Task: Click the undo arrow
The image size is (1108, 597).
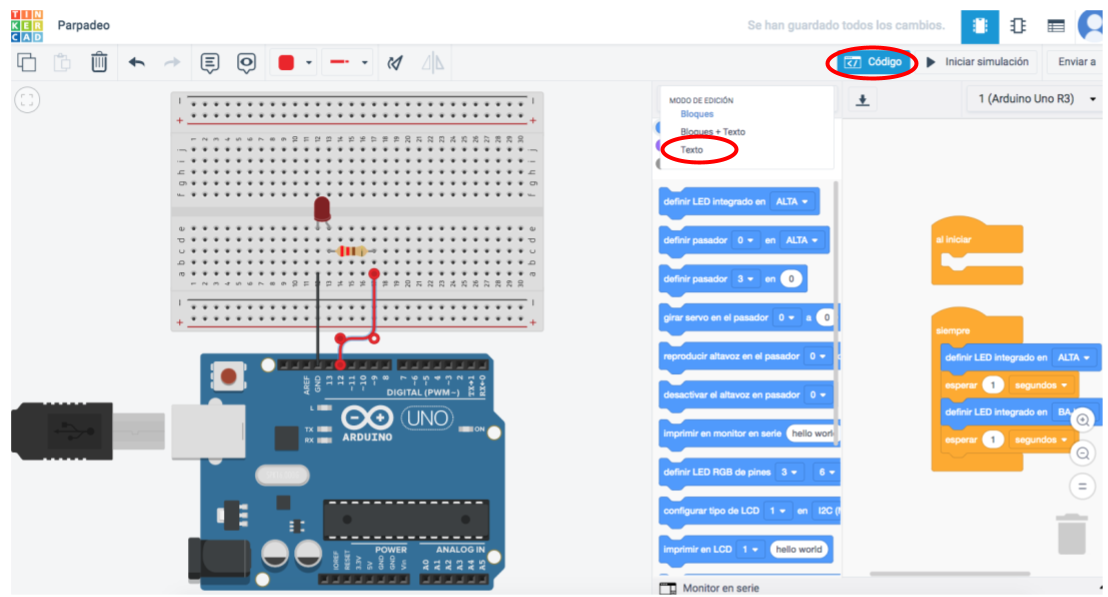Action: (137, 63)
